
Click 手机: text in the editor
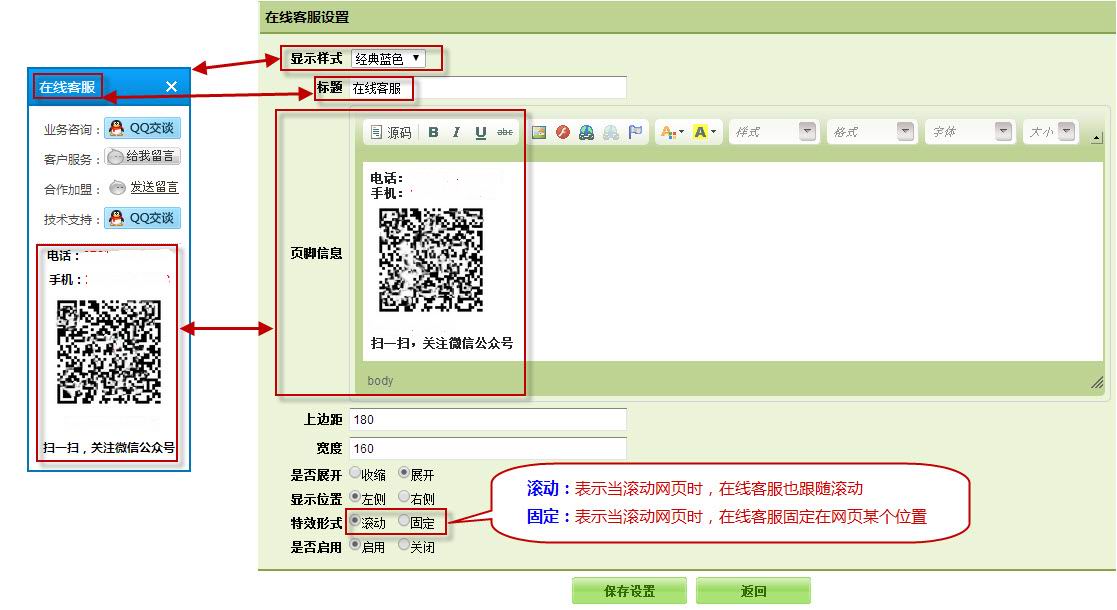[387, 193]
